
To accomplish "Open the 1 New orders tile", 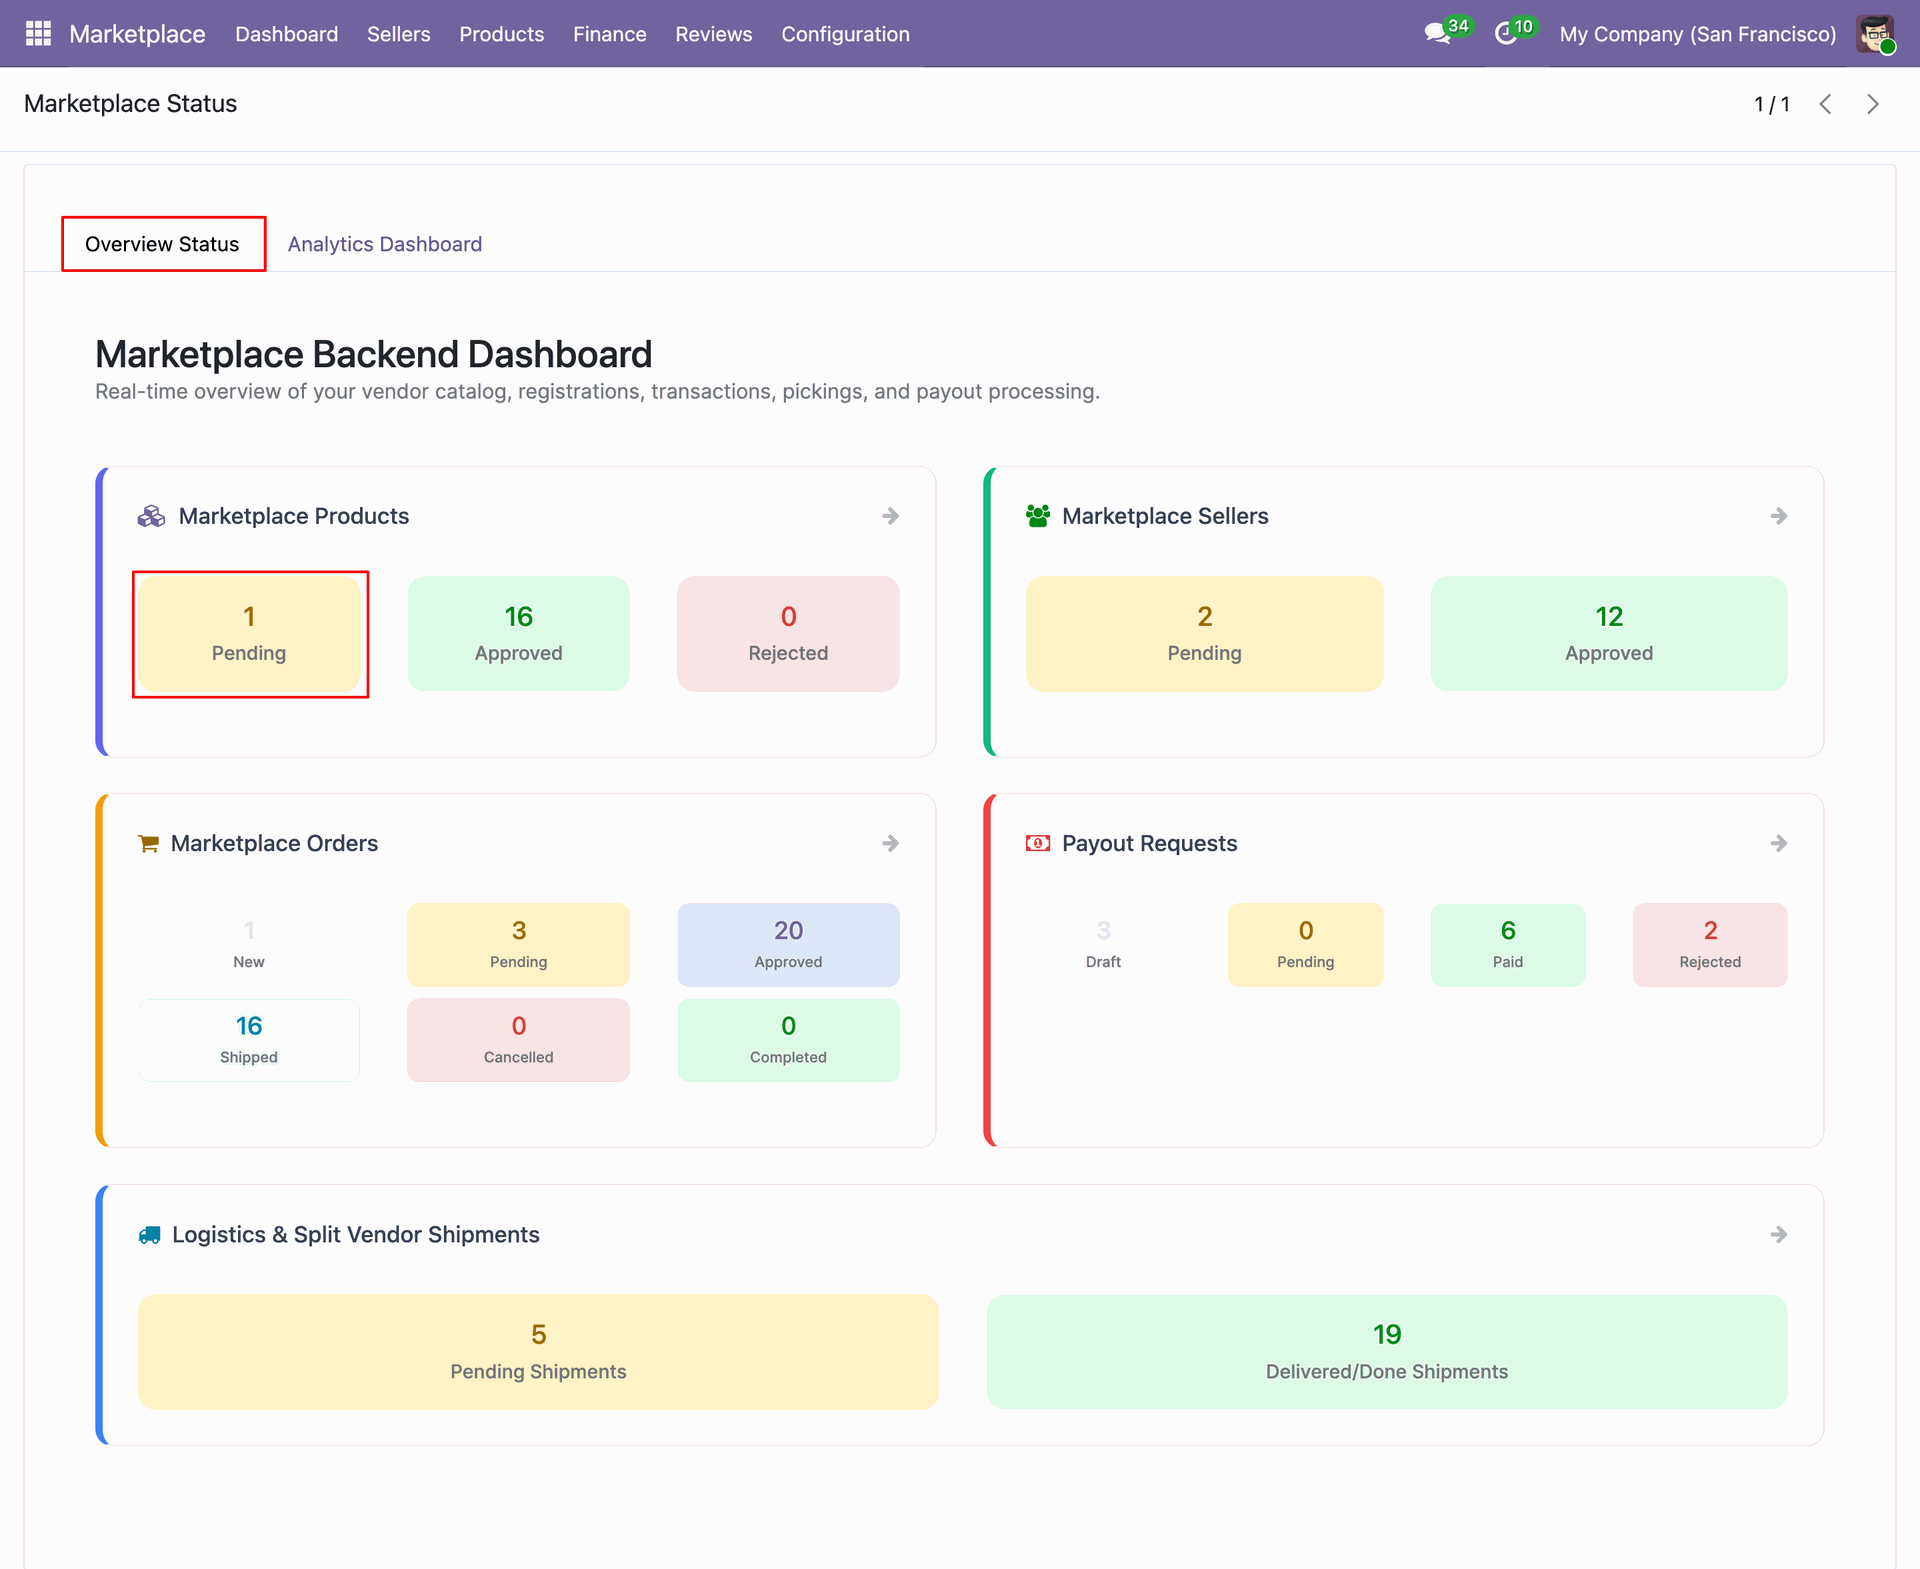I will [249, 945].
